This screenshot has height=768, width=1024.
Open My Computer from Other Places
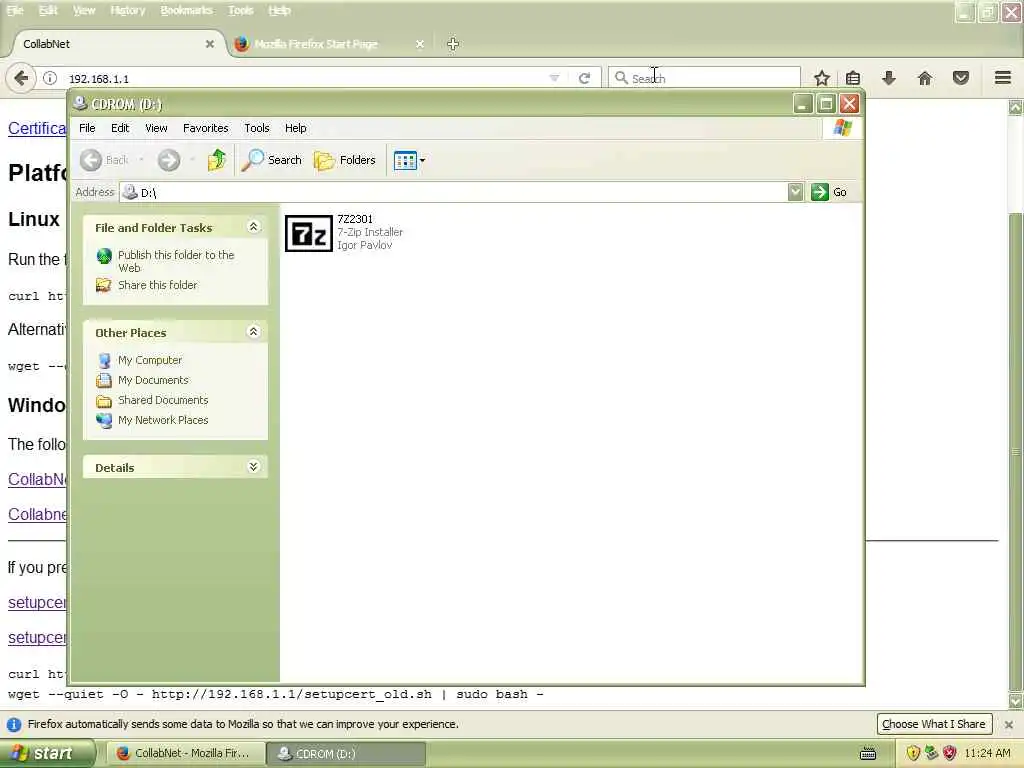pyautogui.click(x=150, y=360)
